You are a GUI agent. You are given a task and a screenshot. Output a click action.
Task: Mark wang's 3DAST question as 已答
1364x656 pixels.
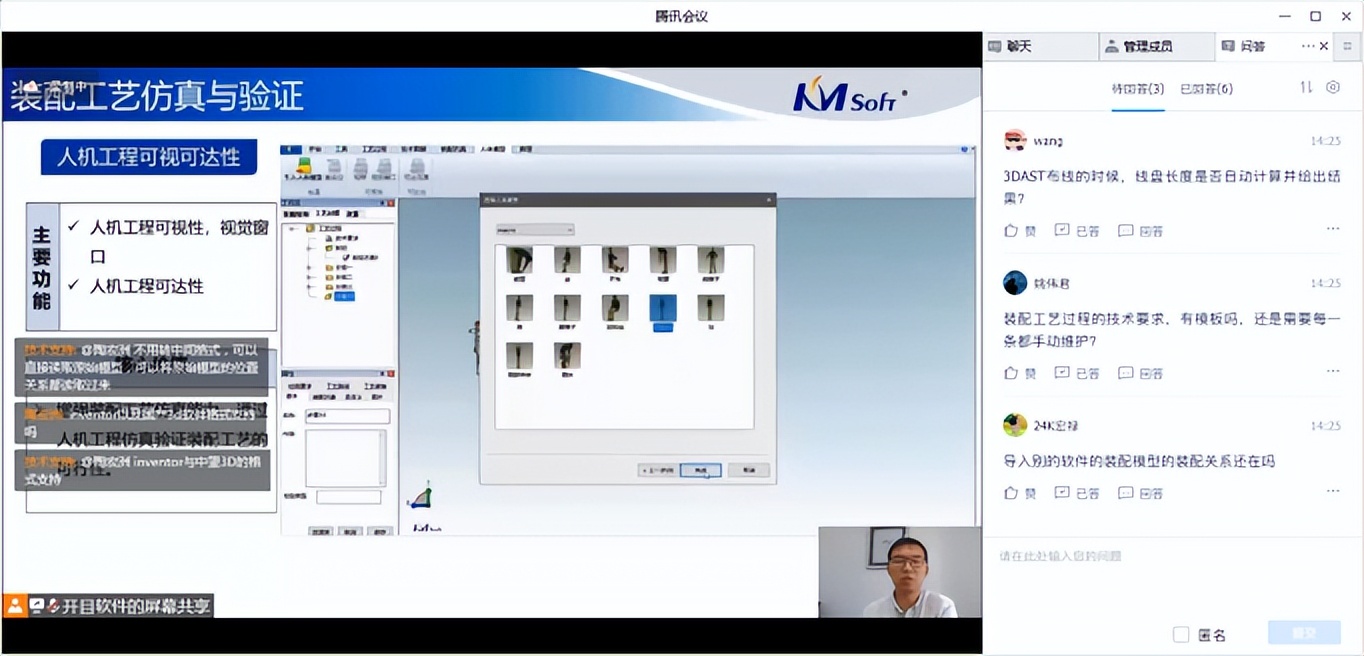1077,231
